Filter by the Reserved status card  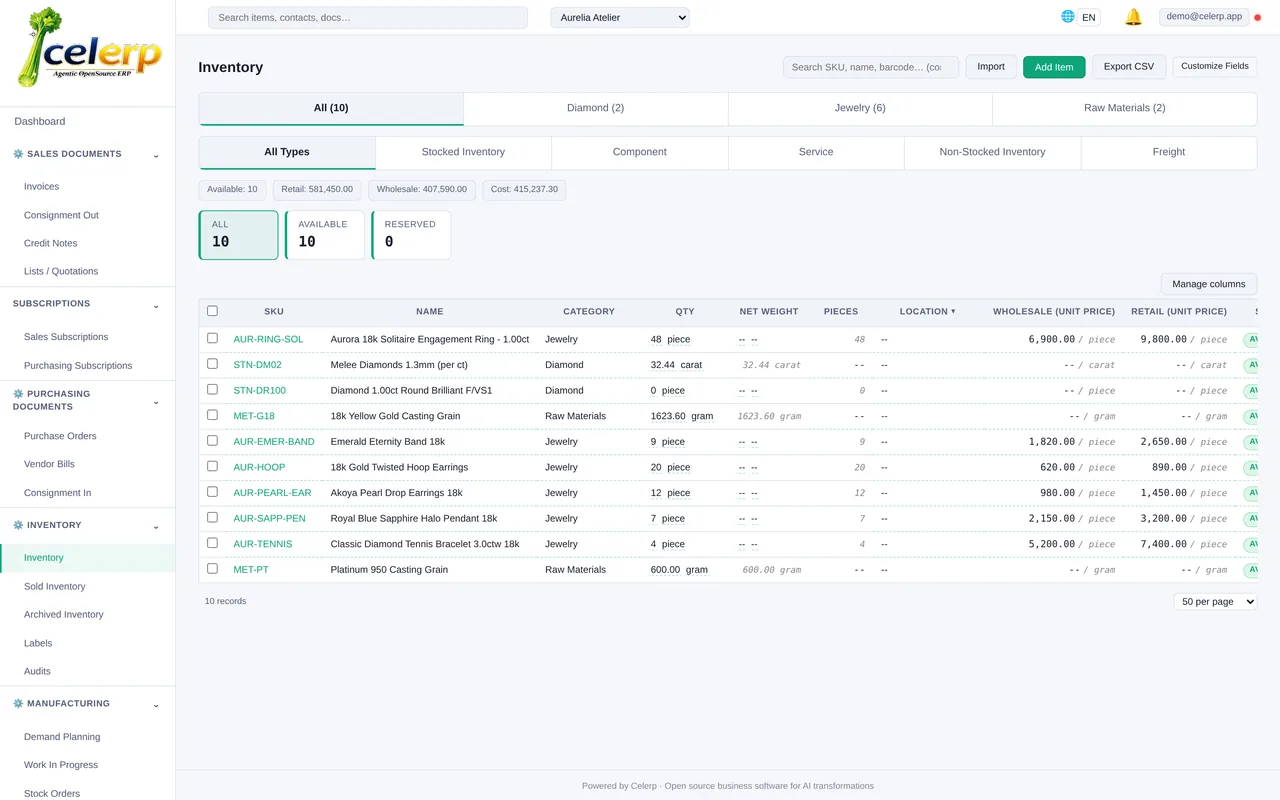[411, 235]
